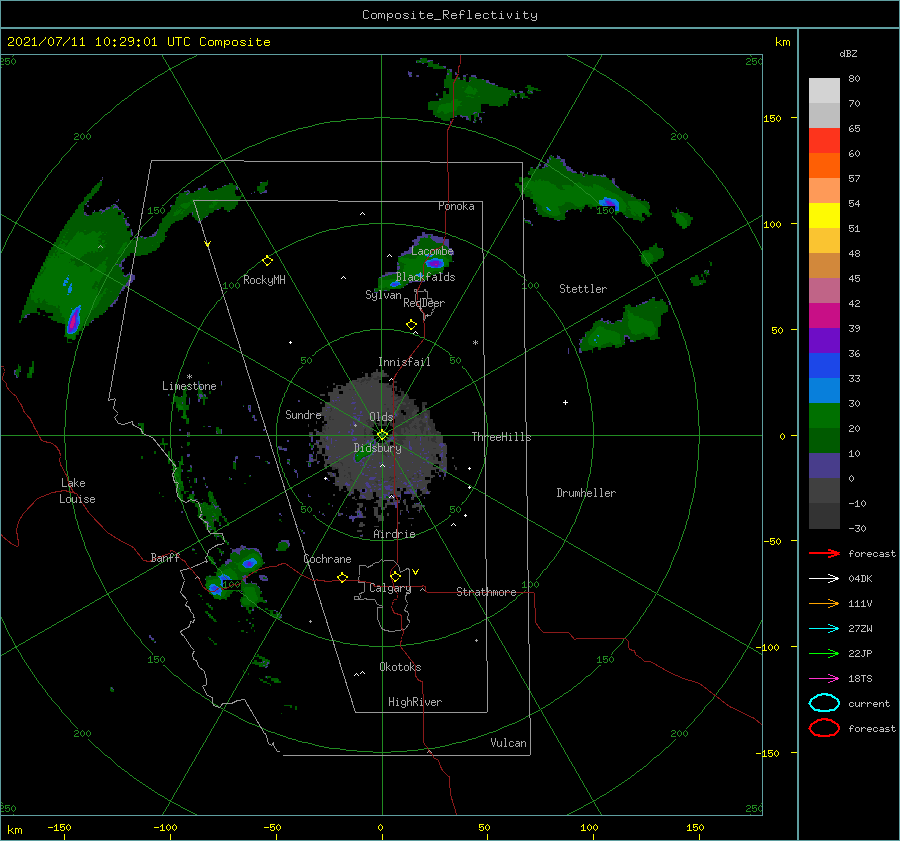The height and width of the screenshot is (841, 900).
Task: Click the RockyMH label
Action: tap(264, 280)
